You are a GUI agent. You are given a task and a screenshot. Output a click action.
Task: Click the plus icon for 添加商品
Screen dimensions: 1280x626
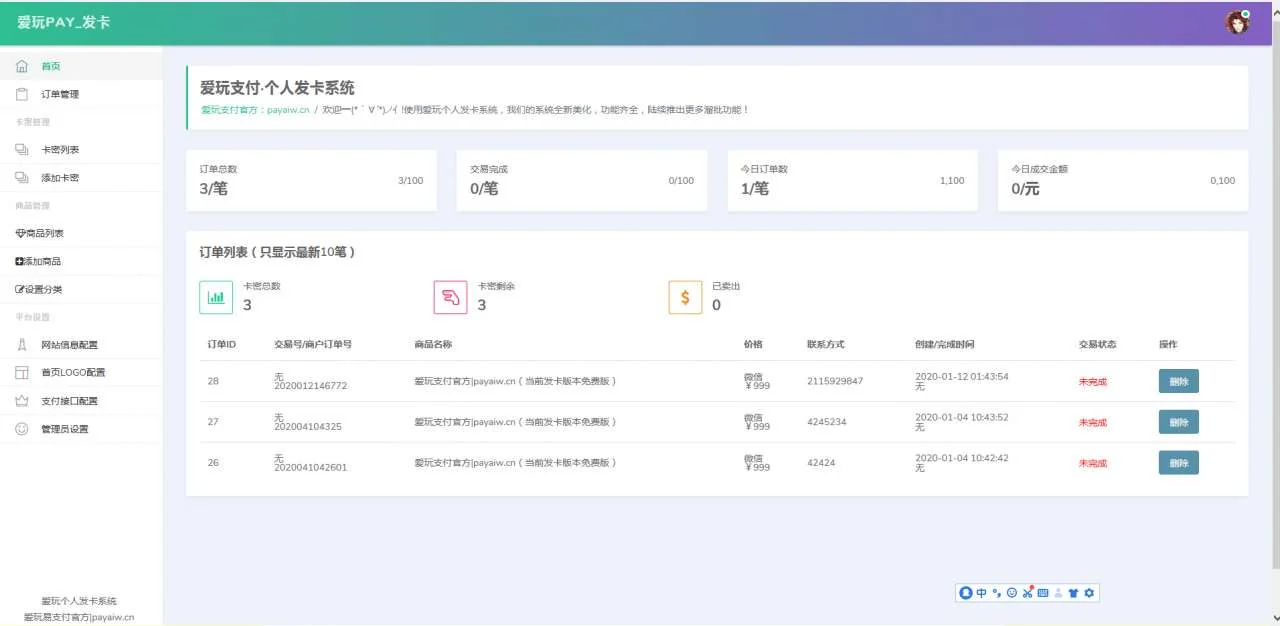coord(20,262)
